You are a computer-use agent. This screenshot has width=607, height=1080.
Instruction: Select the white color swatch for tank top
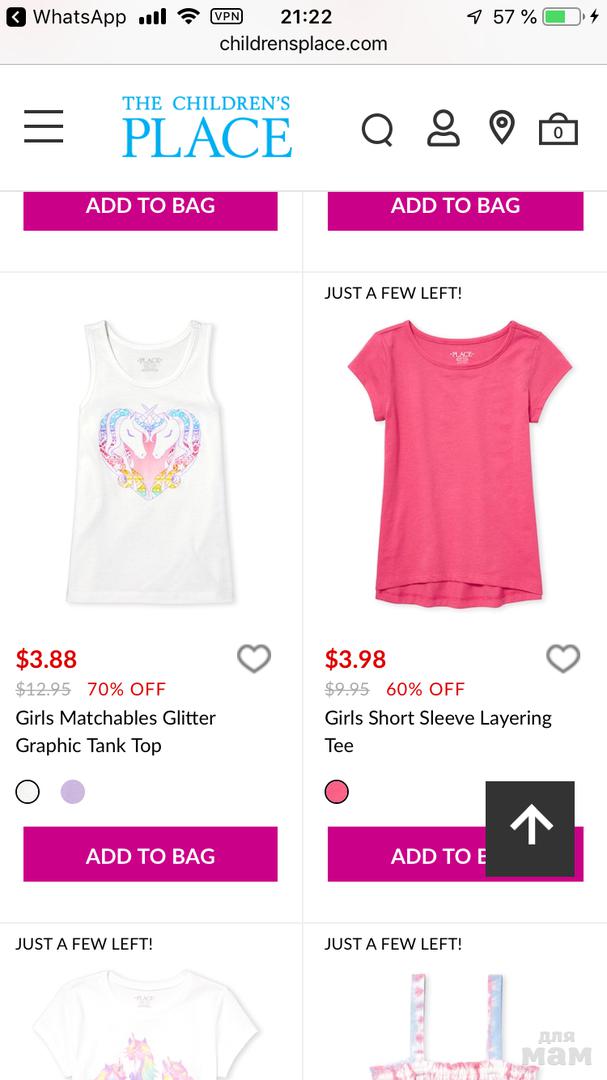coord(28,792)
